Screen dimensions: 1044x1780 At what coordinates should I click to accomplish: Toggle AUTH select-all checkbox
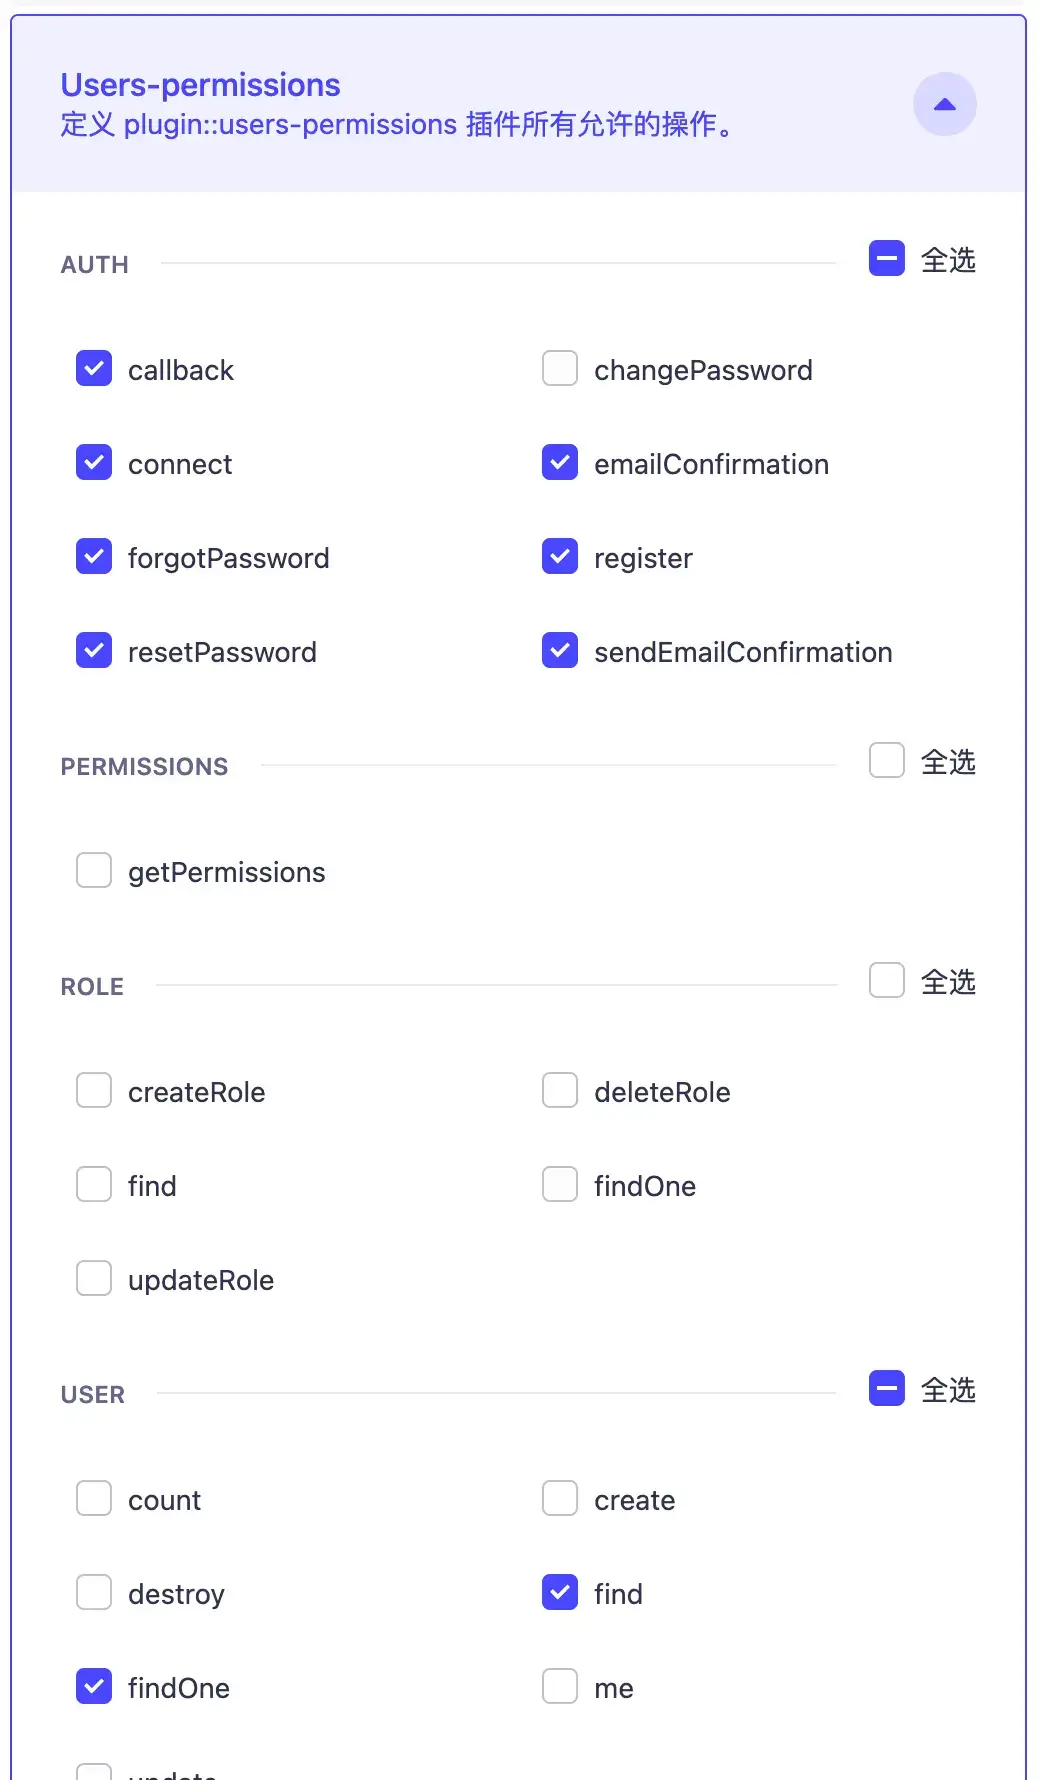pyautogui.click(x=887, y=258)
